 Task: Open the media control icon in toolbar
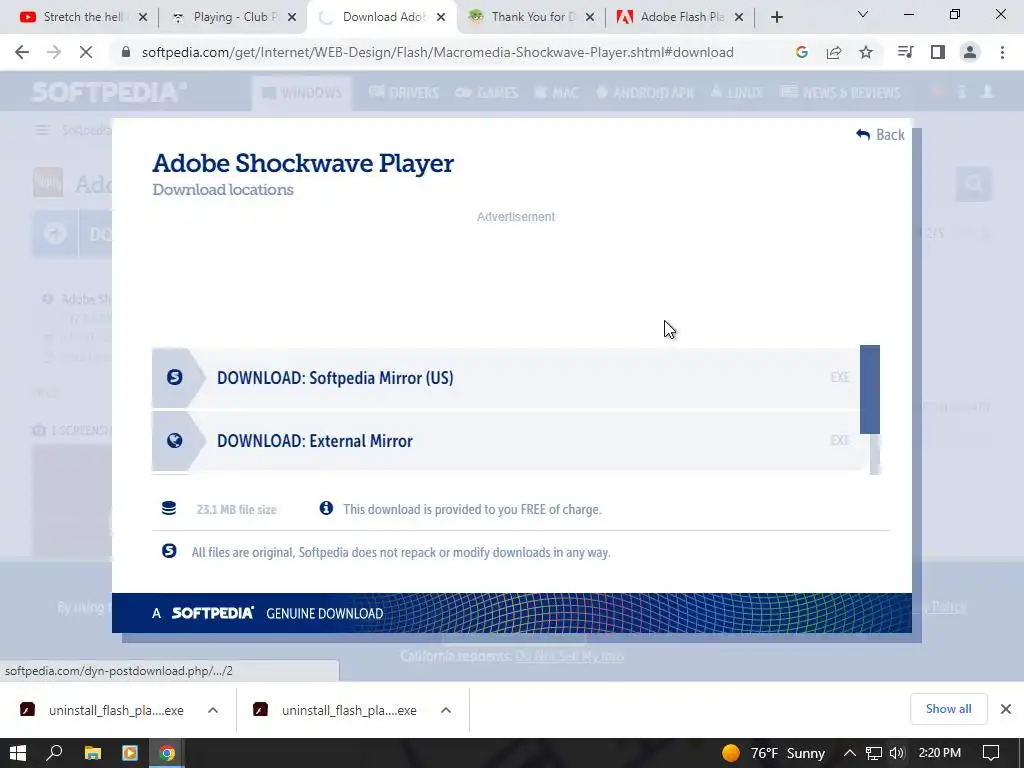click(905, 52)
